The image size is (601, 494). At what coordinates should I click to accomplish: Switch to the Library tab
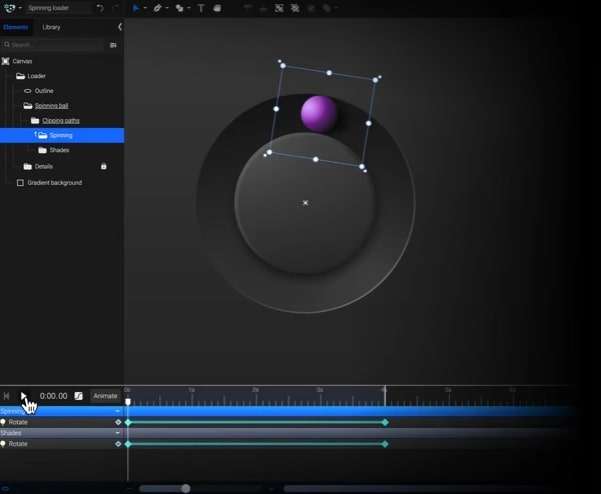click(x=51, y=27)
